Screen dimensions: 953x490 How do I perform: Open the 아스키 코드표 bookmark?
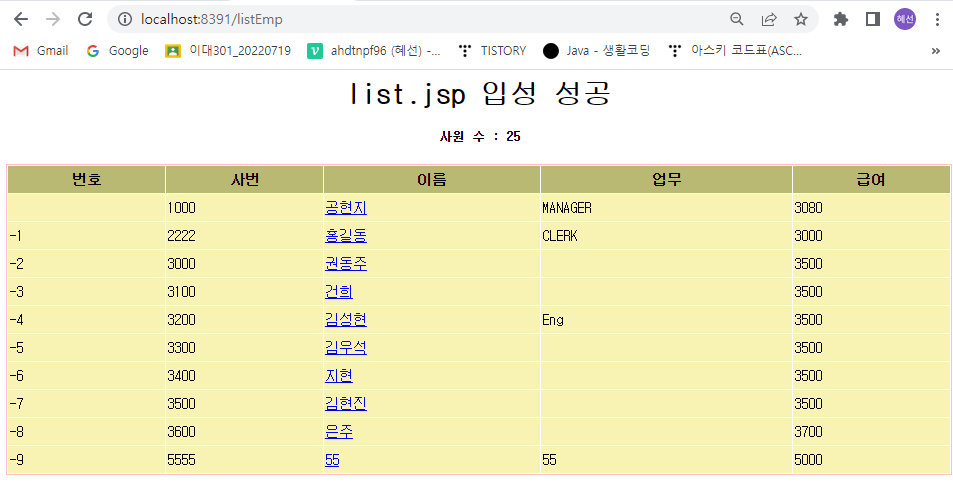[x=735, y=51]
